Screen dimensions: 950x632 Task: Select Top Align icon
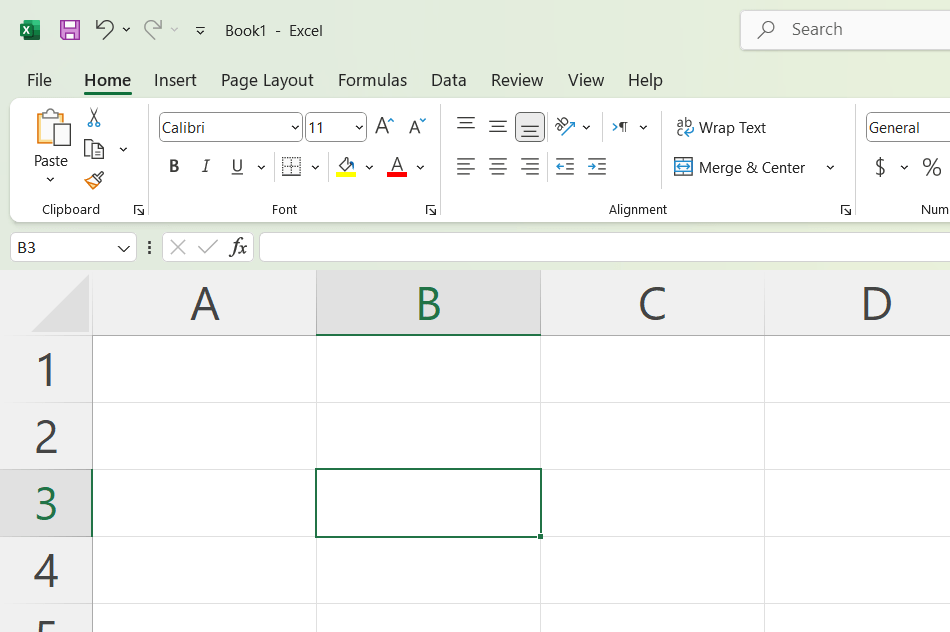tap(466, 126)
